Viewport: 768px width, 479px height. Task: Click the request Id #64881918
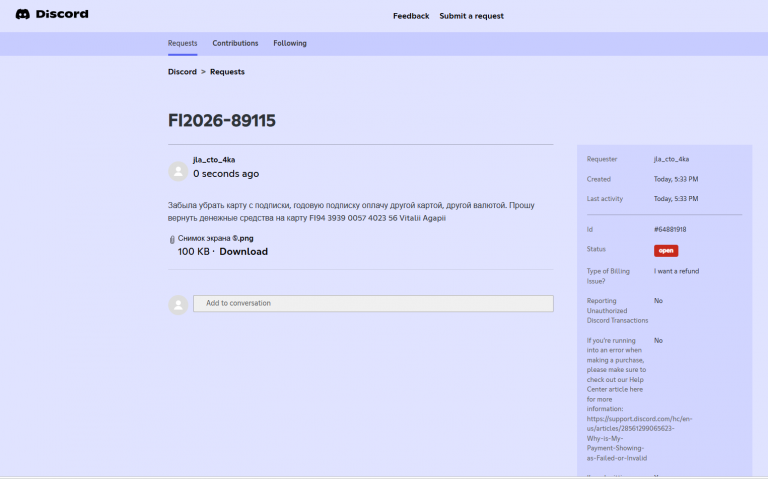[670, 230]
